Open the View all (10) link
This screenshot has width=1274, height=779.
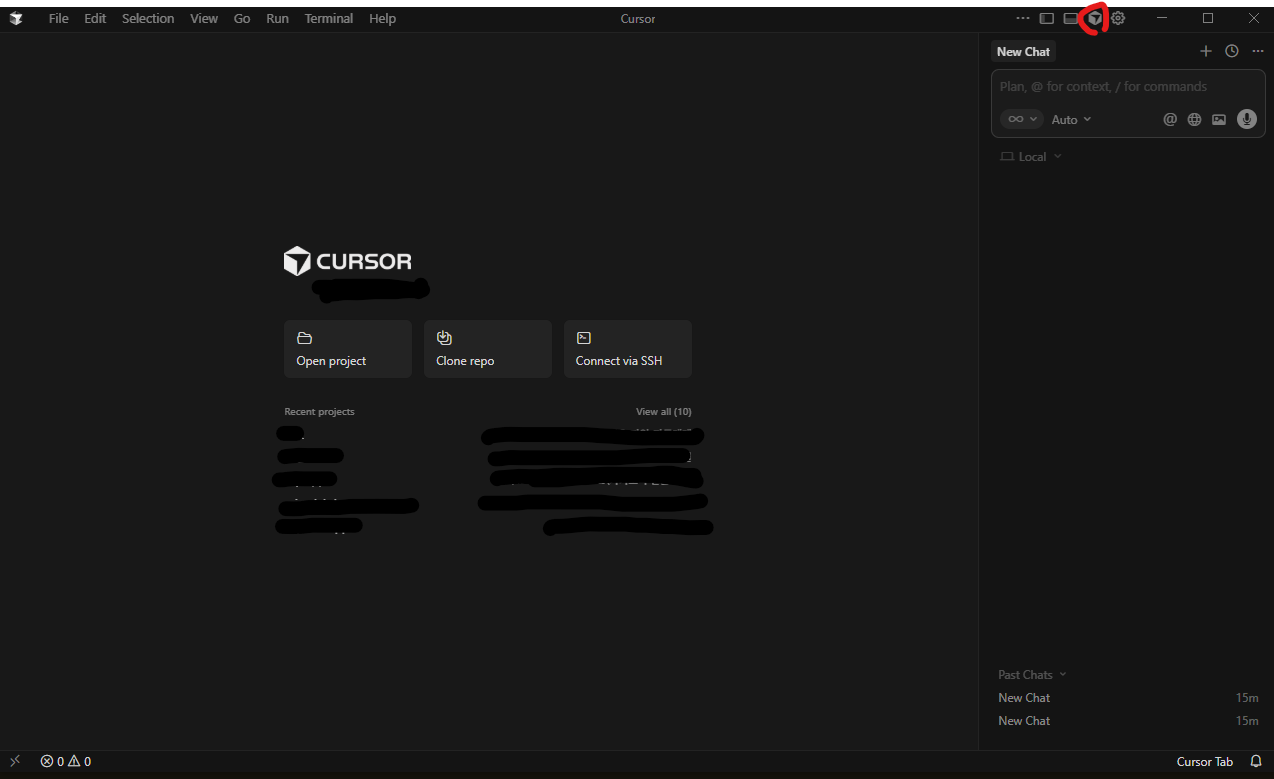[x=664, y=411]
